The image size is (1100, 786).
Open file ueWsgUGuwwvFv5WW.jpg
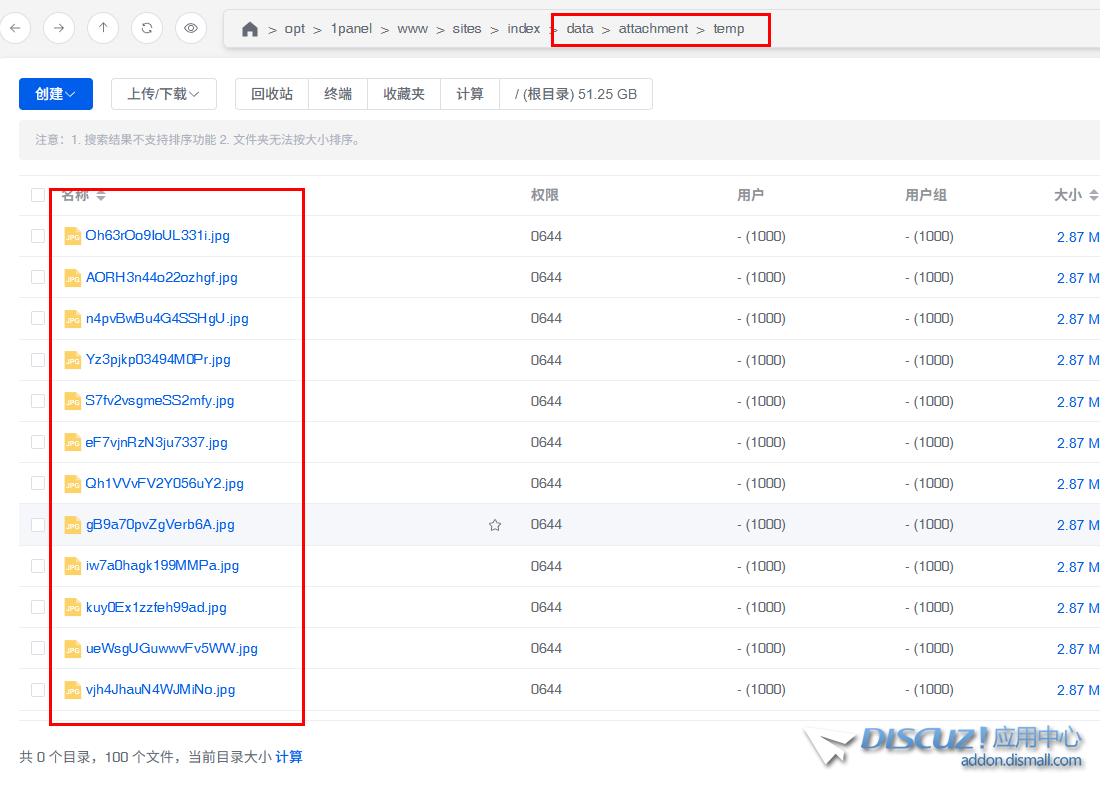point(172,648)
